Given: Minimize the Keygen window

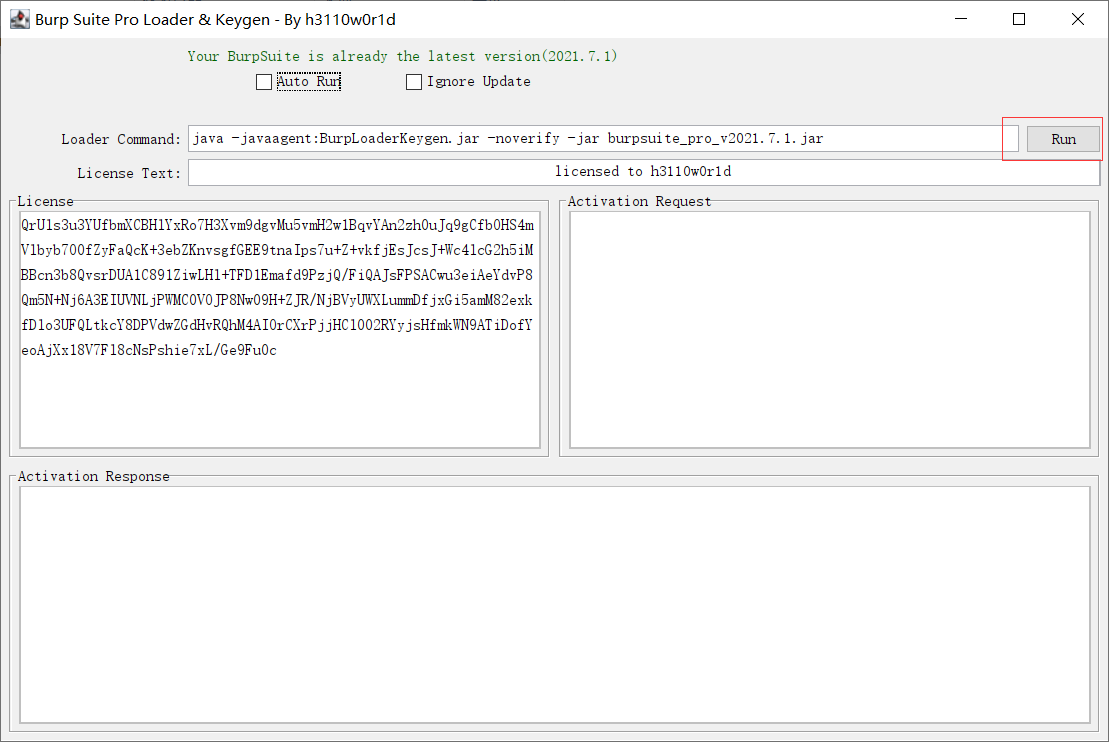Looking at the screenshot, I should 960,19.
